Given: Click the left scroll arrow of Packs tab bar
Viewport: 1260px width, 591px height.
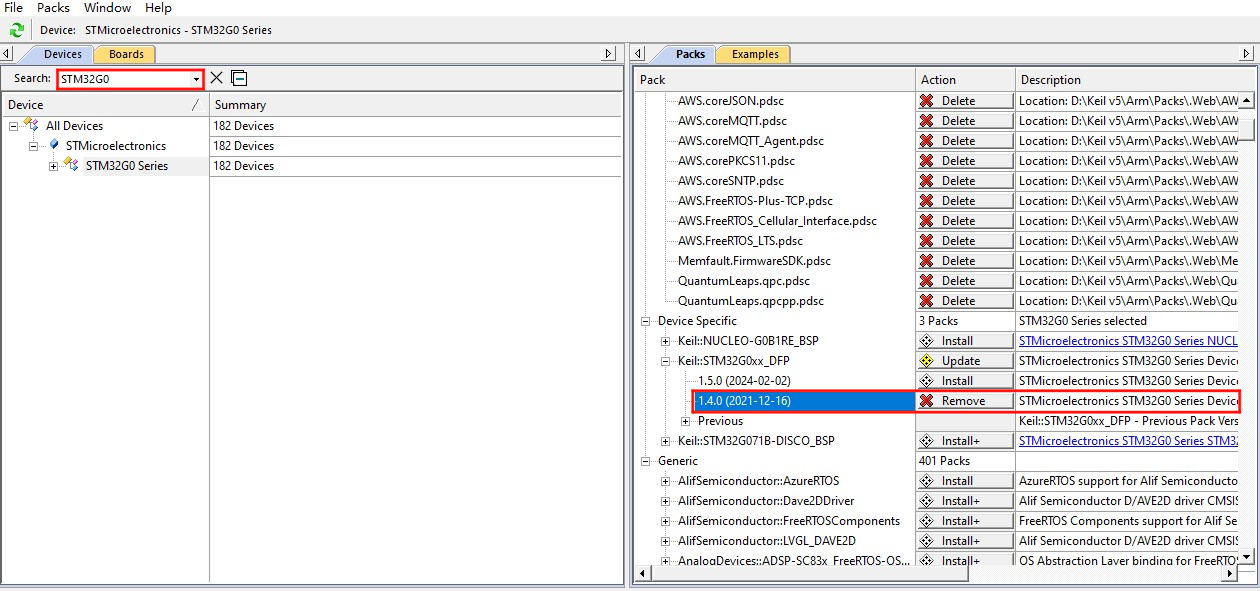Looking at the screenshot, I should [640, 54].
